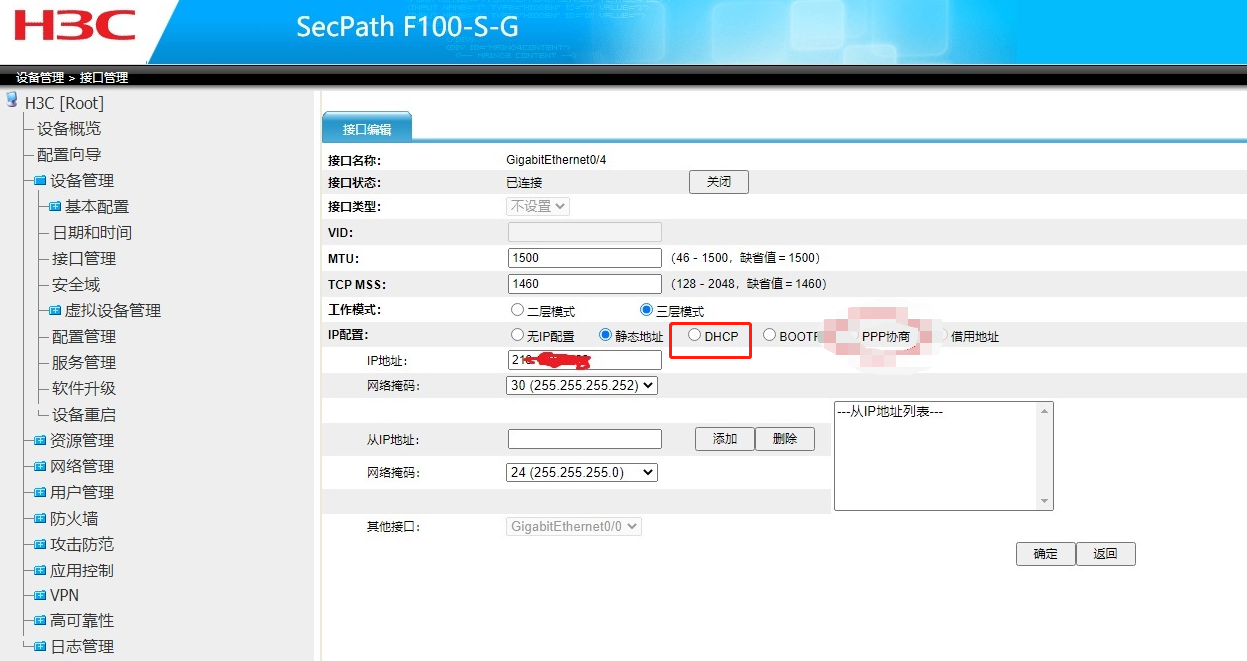The height and width of the screenshot is (661, 1247).
Task: Open the 接口编辑 tab
Action: (x=367, y=129)
